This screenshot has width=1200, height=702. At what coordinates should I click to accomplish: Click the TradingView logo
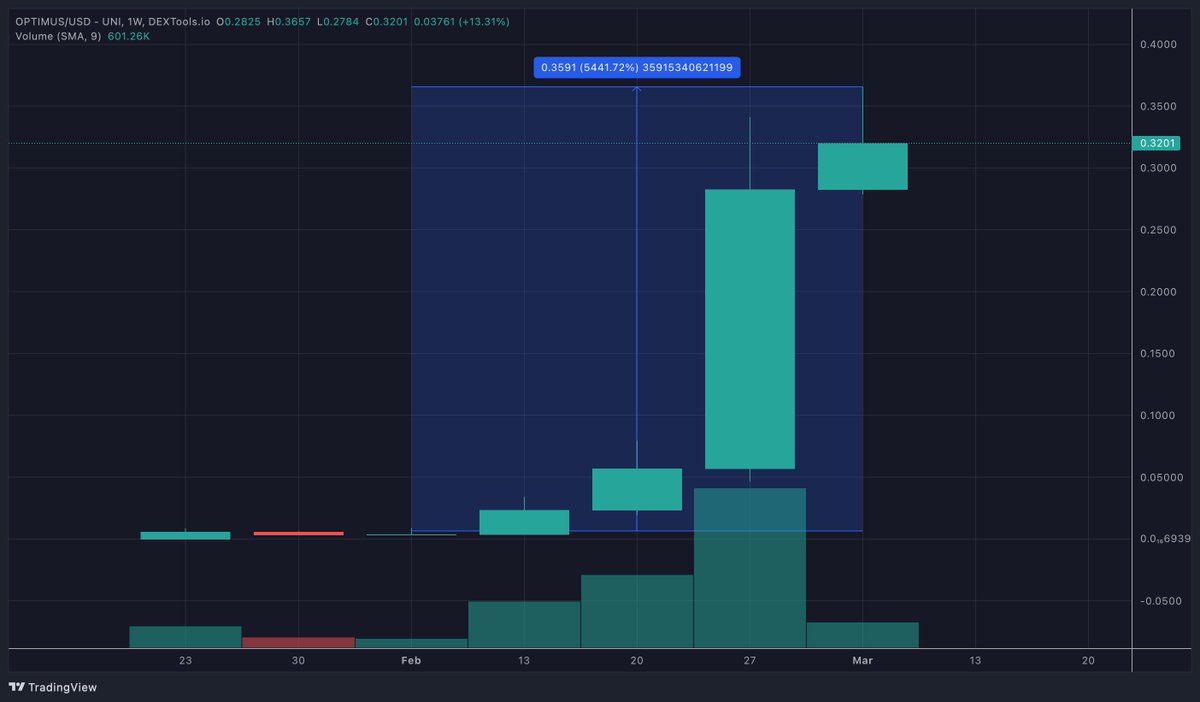[x=52, y=688]
